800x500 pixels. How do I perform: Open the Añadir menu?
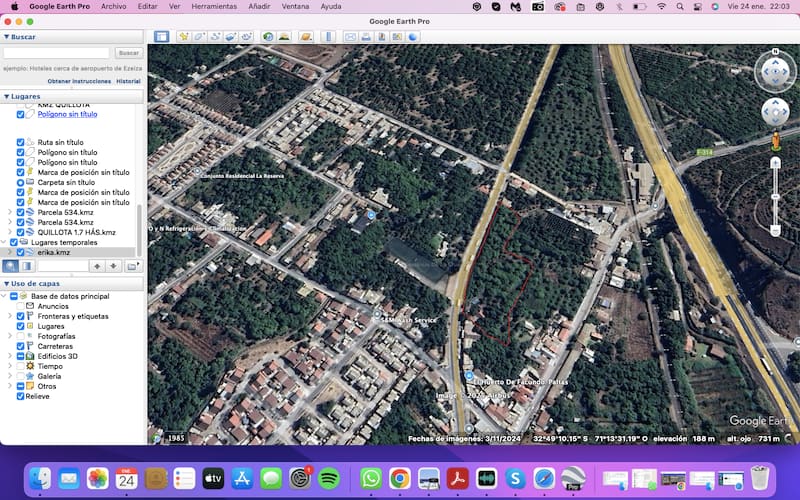point(259,7)
